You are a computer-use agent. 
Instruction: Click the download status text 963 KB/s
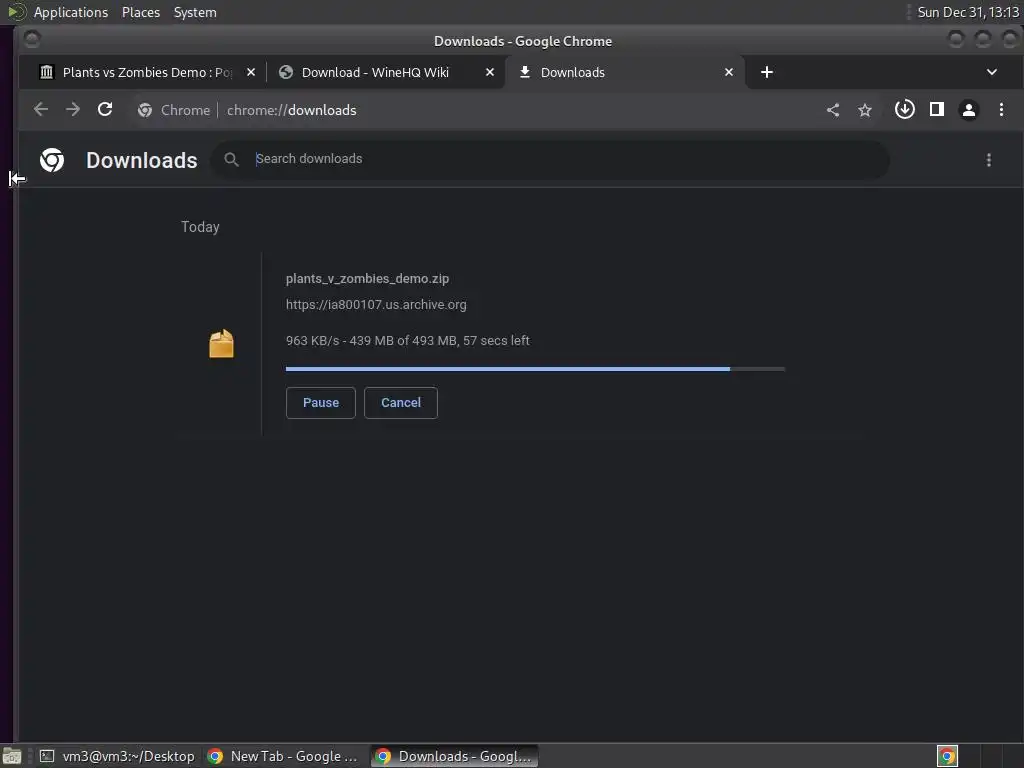408,341
